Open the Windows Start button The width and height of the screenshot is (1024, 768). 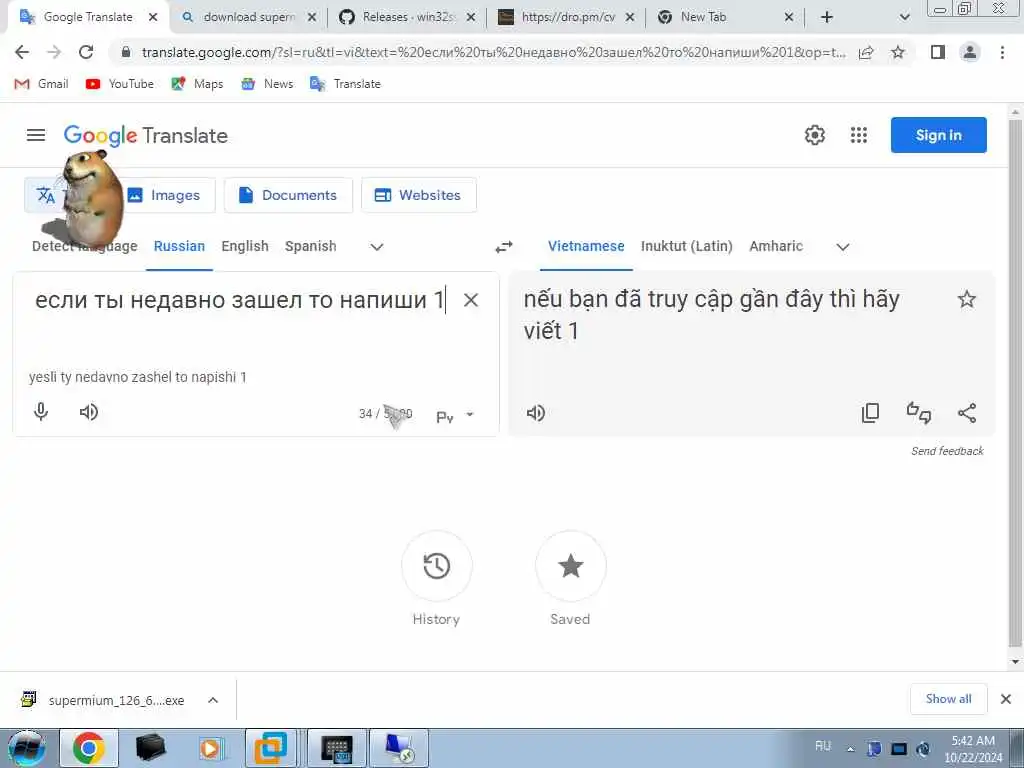pyautogui.click(x=26, y=748)
